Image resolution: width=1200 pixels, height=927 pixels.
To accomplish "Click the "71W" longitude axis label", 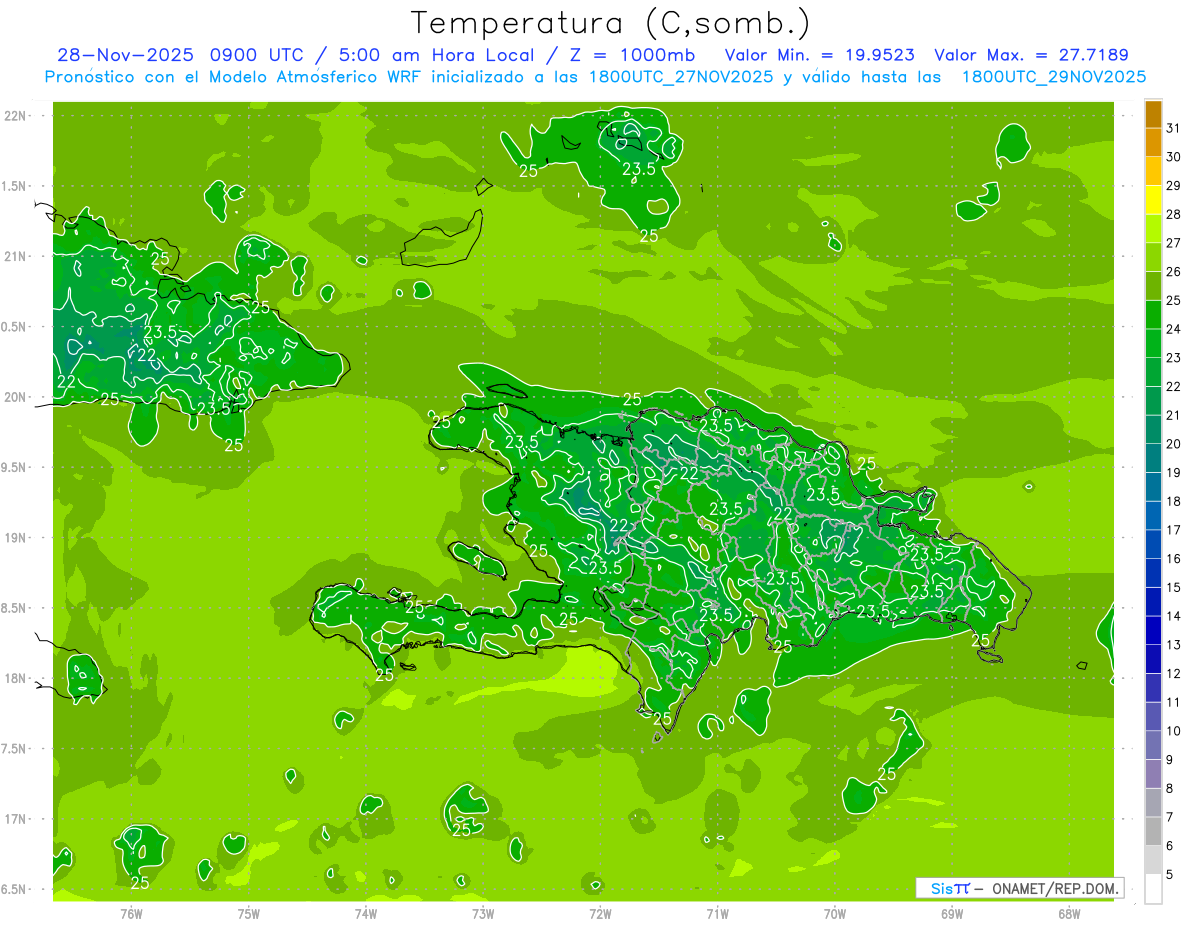I will (717, 913).
